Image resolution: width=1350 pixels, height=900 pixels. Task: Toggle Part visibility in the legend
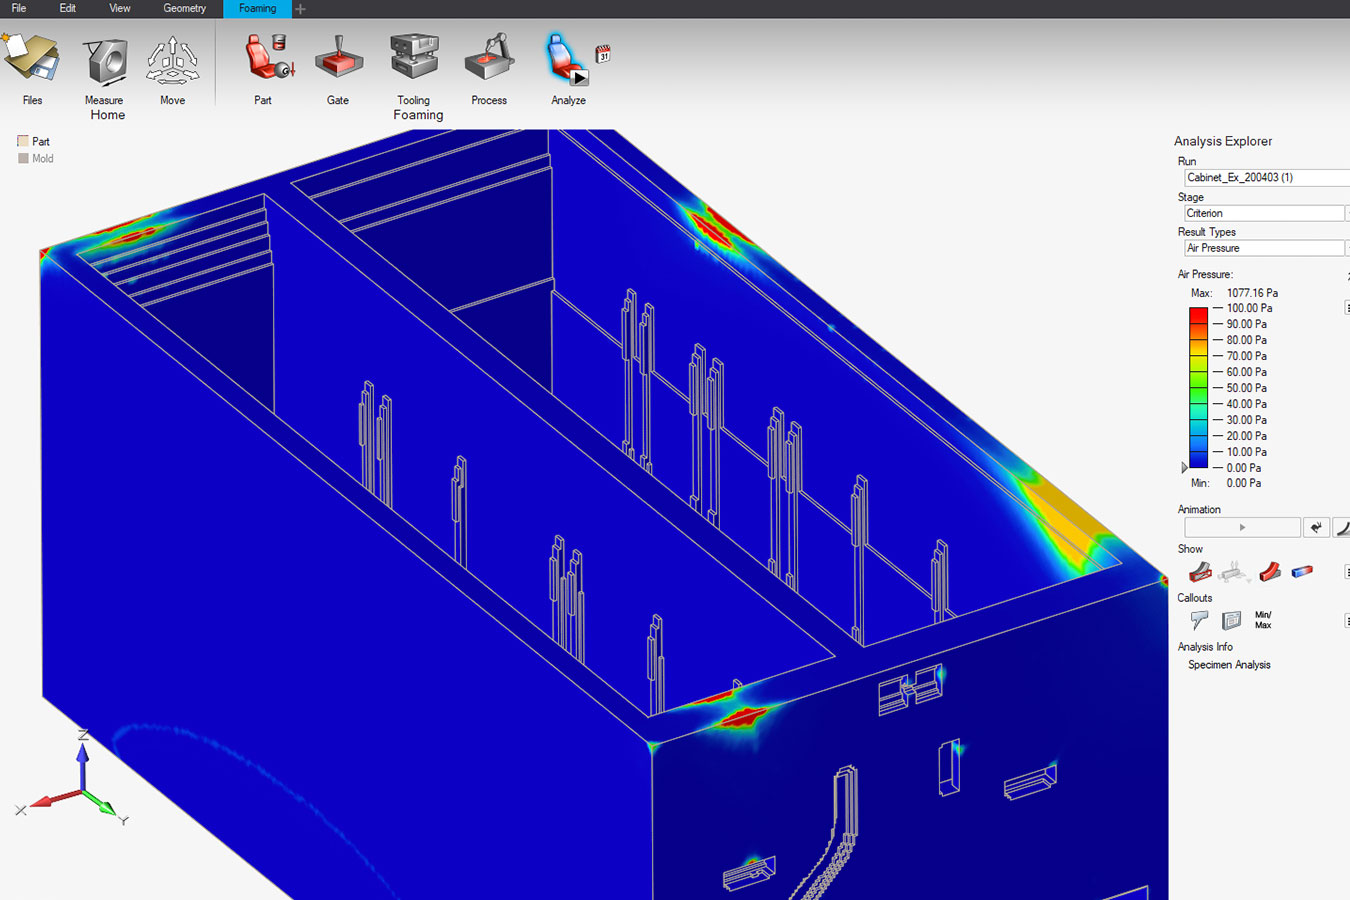pos(23,142)
